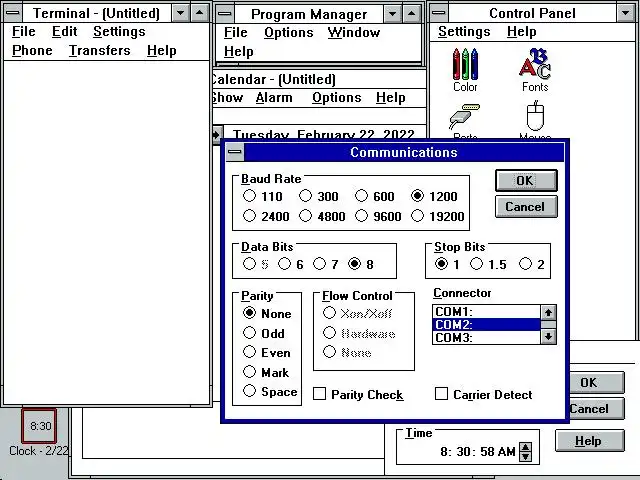640x480 pixels.
Task: Open the Communications dialog system menu box
Action: click(235, 152)
